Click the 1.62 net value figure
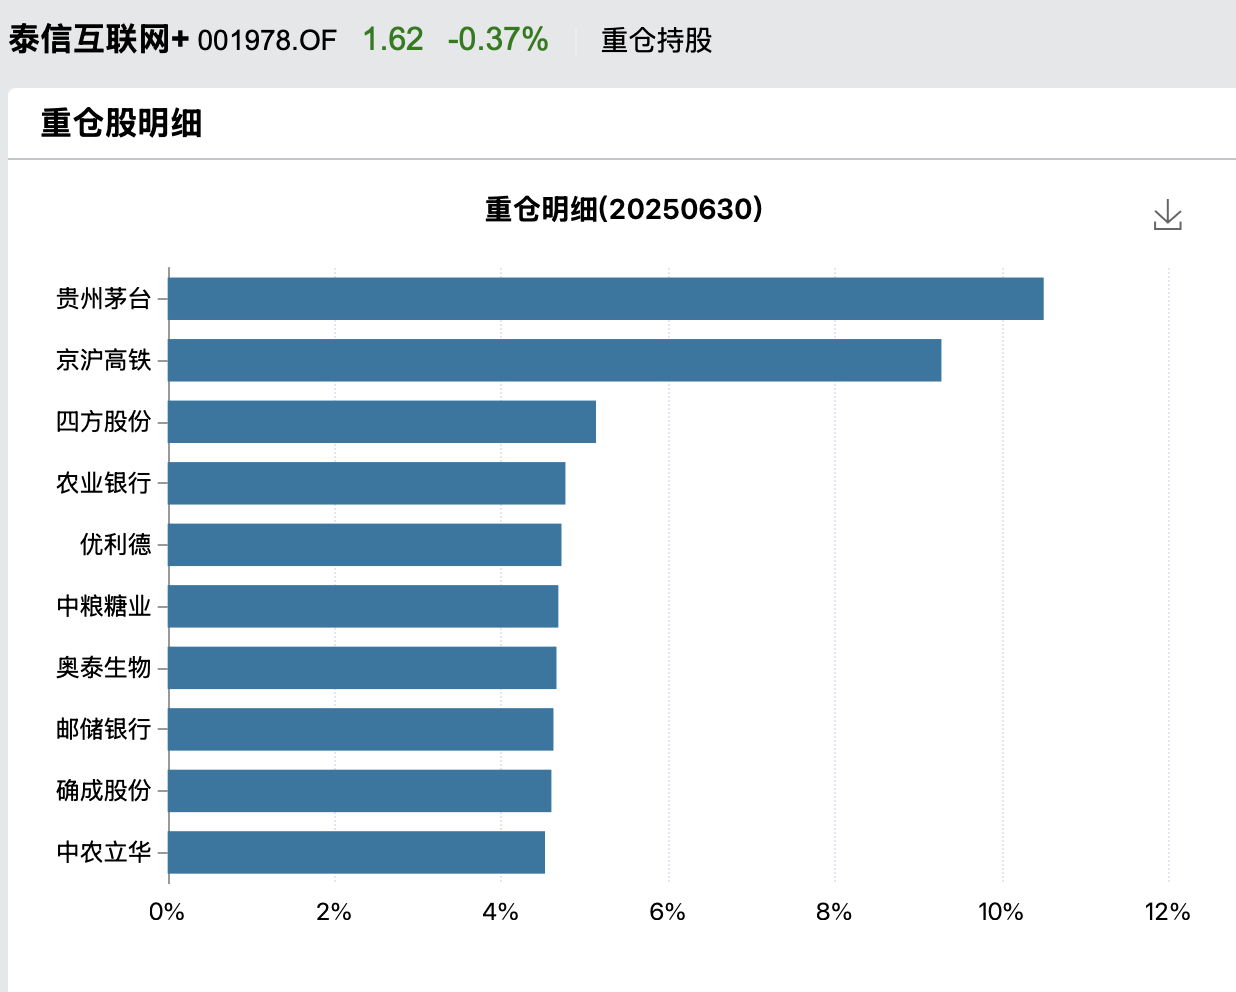The height and width of the screenshot is (992, 1236). pos(392,40)
